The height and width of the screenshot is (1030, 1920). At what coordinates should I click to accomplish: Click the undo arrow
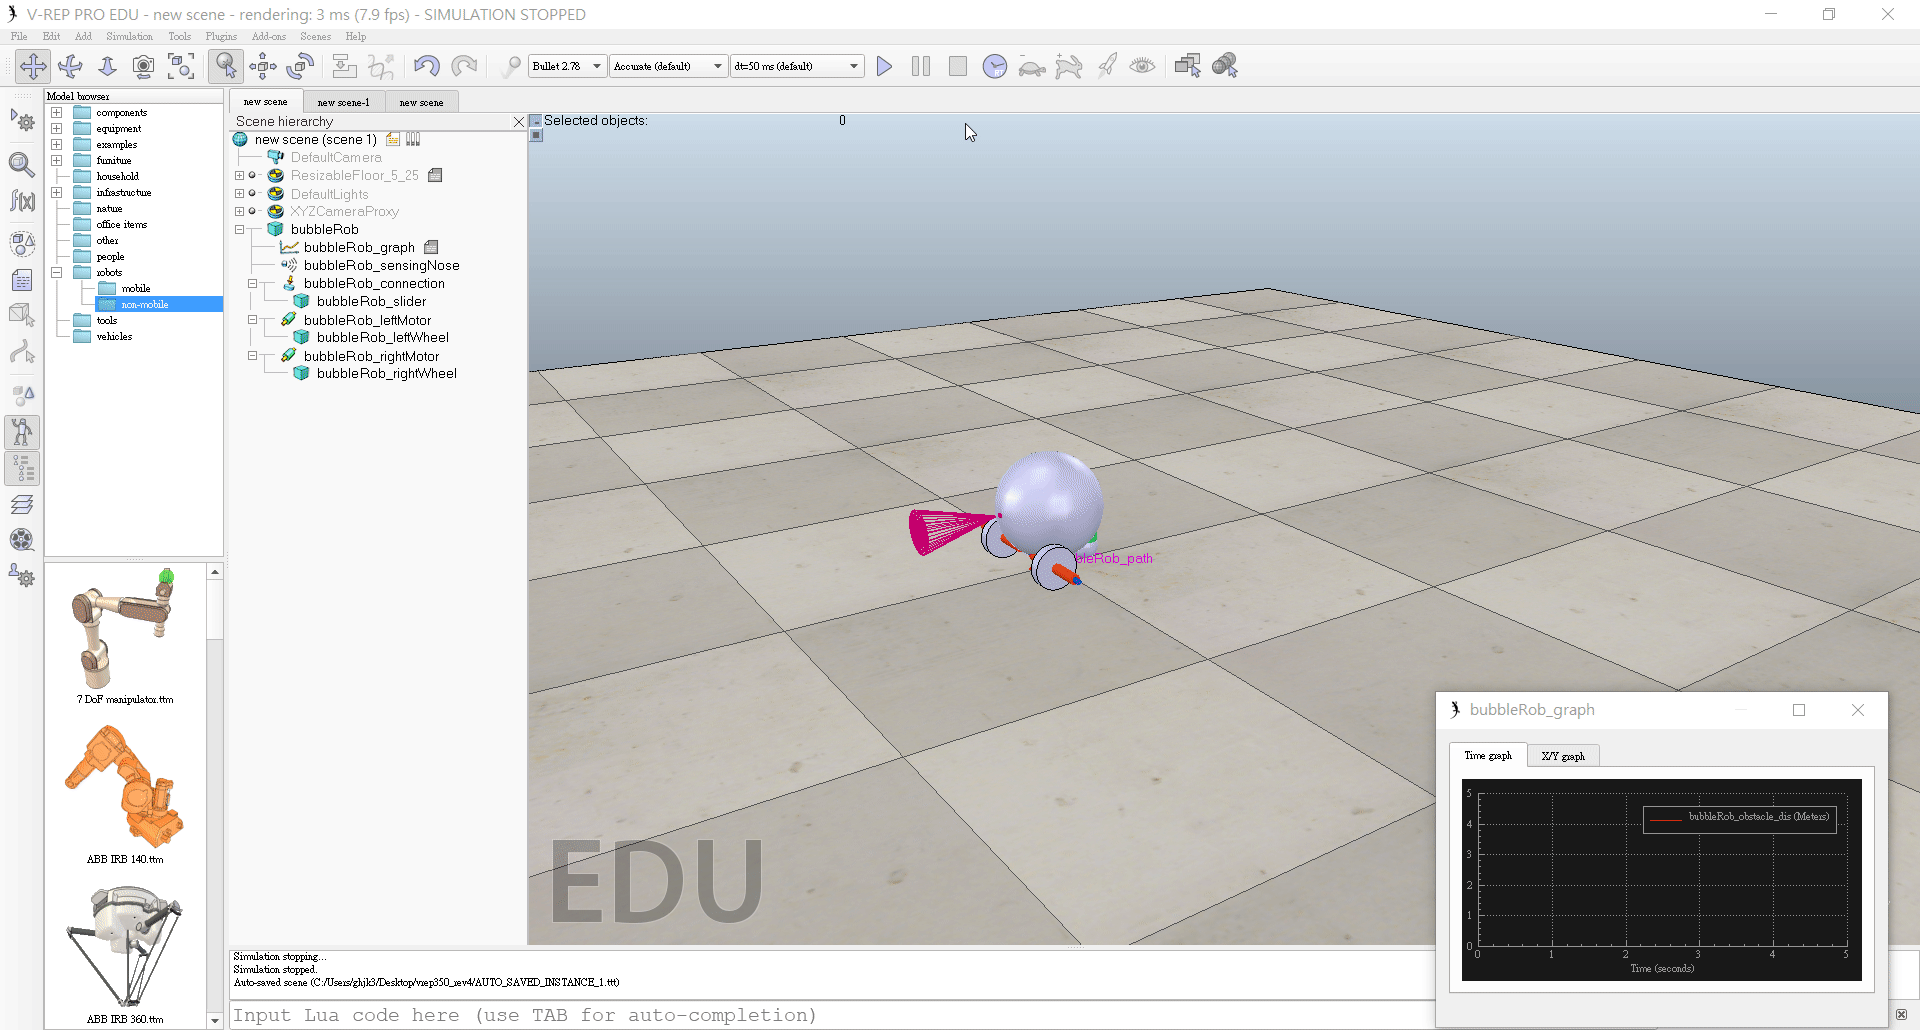[427, 67]
